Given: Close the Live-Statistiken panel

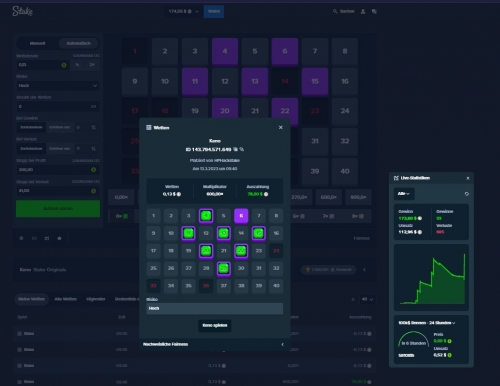Looking at the screenshot, I should click(x=468, y=178).
